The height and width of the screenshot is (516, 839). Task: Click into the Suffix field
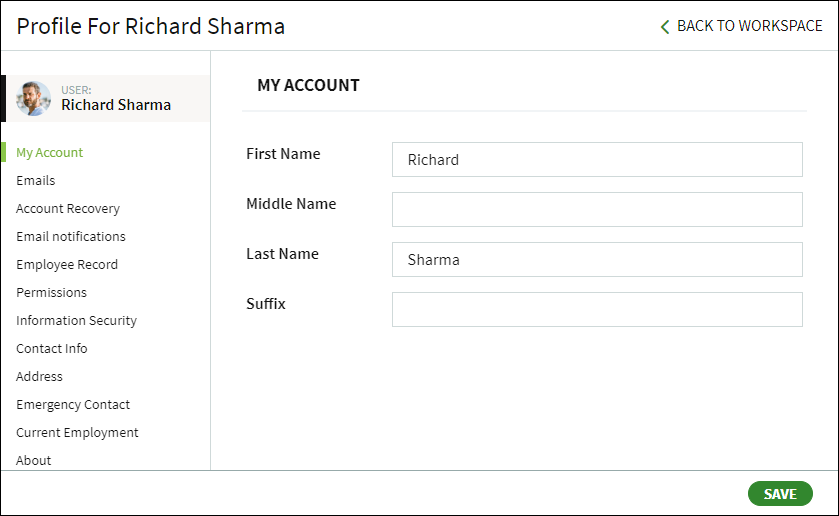pyautogui.click(x=597, y=309)
